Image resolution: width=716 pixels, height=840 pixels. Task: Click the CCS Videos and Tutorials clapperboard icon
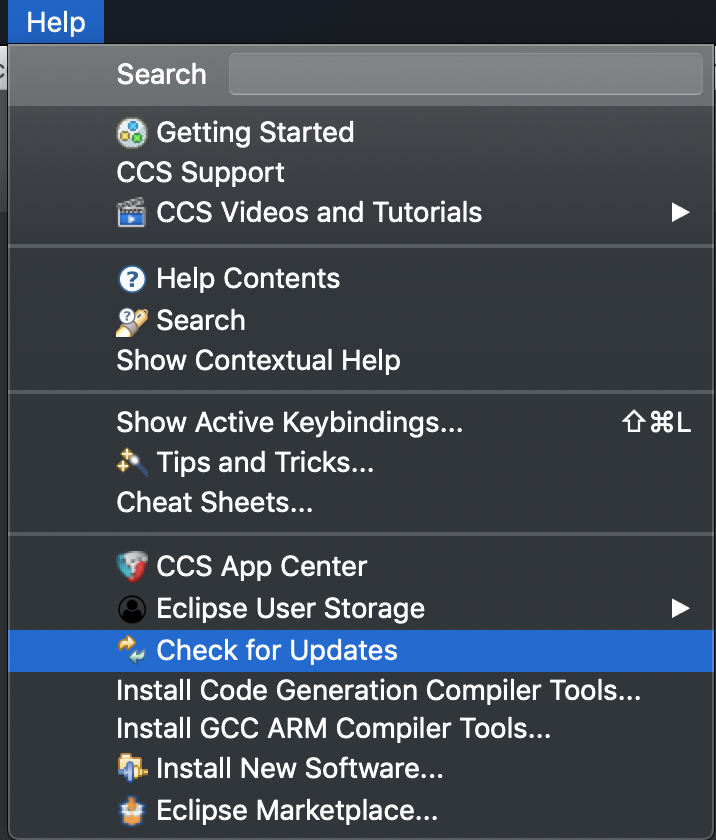(132, 212)
